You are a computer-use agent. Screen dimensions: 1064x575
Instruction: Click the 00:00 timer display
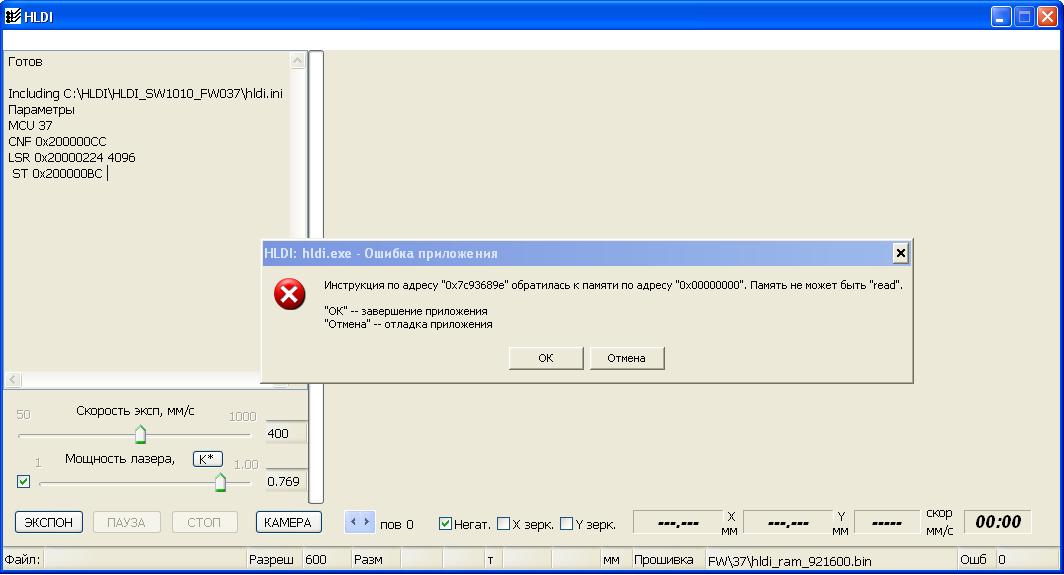pyautogui.click(x=998, y=521)
